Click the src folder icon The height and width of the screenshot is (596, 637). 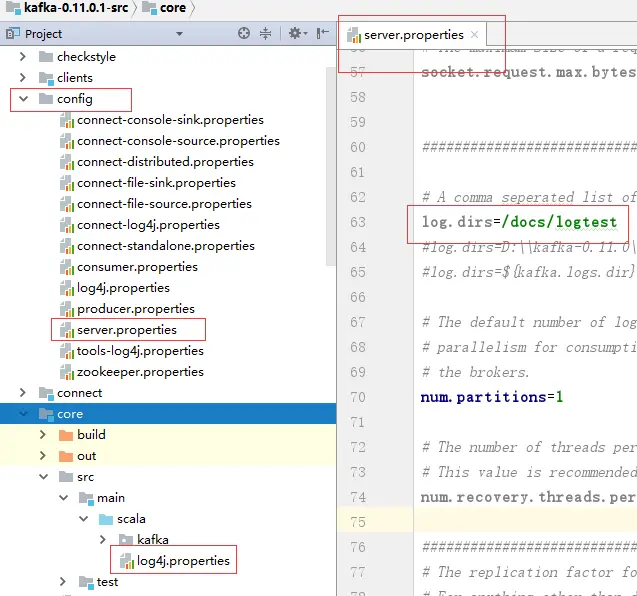pos(66,477)
